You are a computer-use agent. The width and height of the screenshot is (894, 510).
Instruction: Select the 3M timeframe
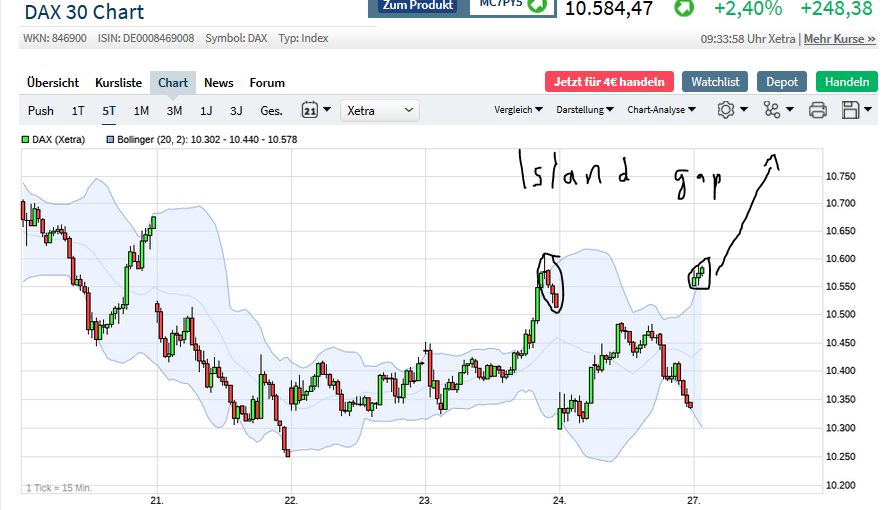coord(174,111)
